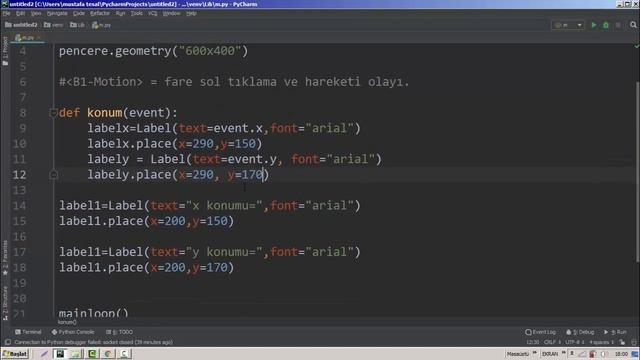Open white C application taskbar icon
640x360 pixels.
[124, 353]
